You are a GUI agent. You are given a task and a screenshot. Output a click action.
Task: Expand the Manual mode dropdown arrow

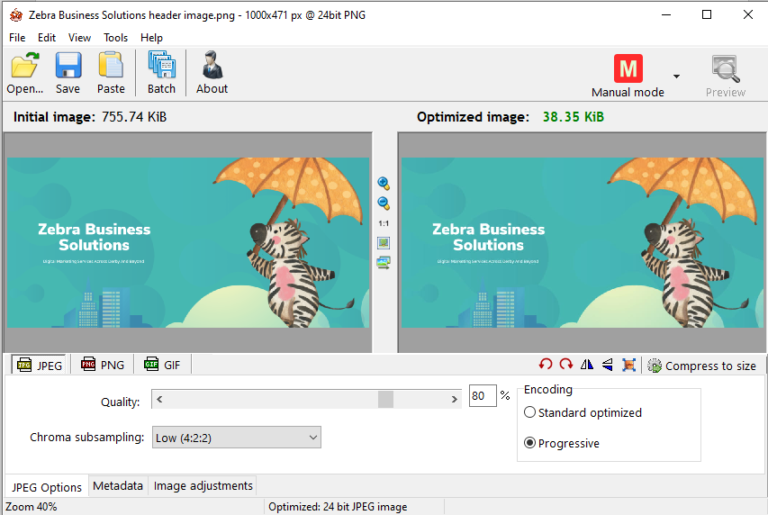pyautogui.click(x=676, y=76)
